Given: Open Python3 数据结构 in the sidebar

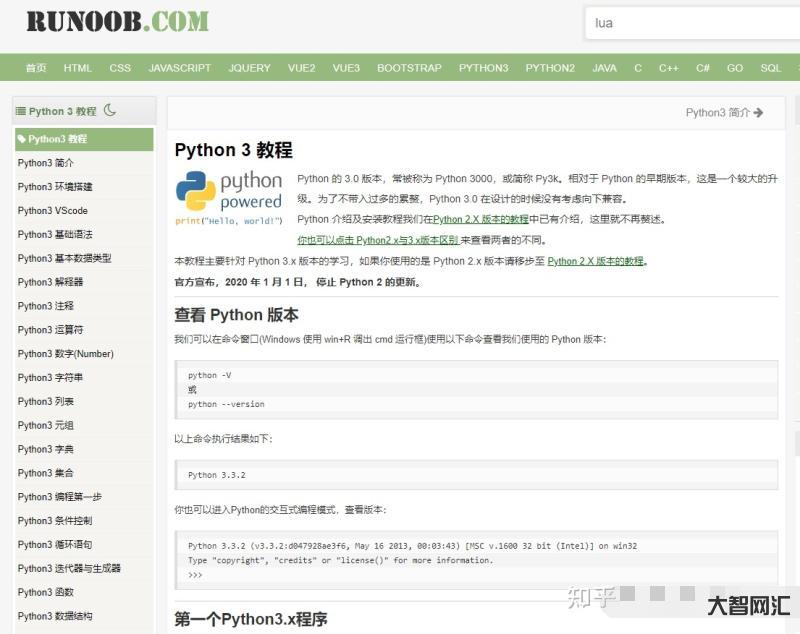Looking at the screenshot, I should [x=55, y=616].
